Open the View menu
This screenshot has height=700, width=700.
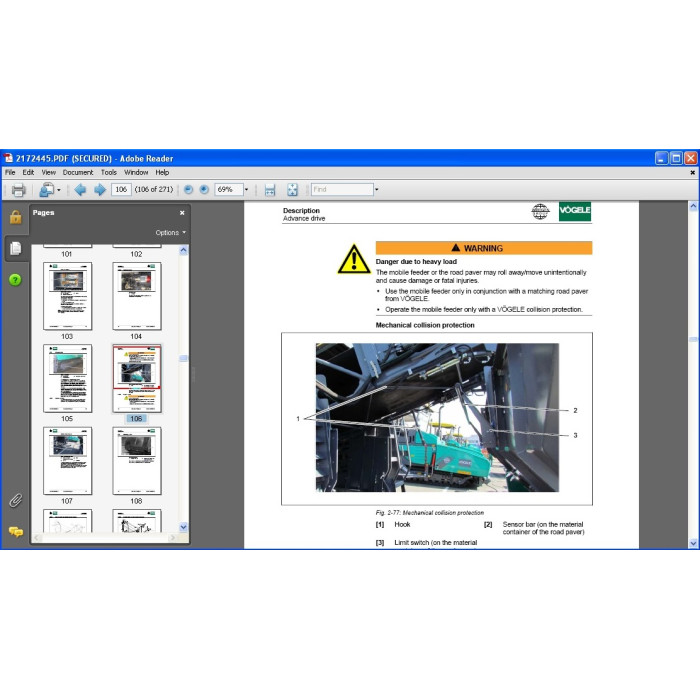[49, 172]
